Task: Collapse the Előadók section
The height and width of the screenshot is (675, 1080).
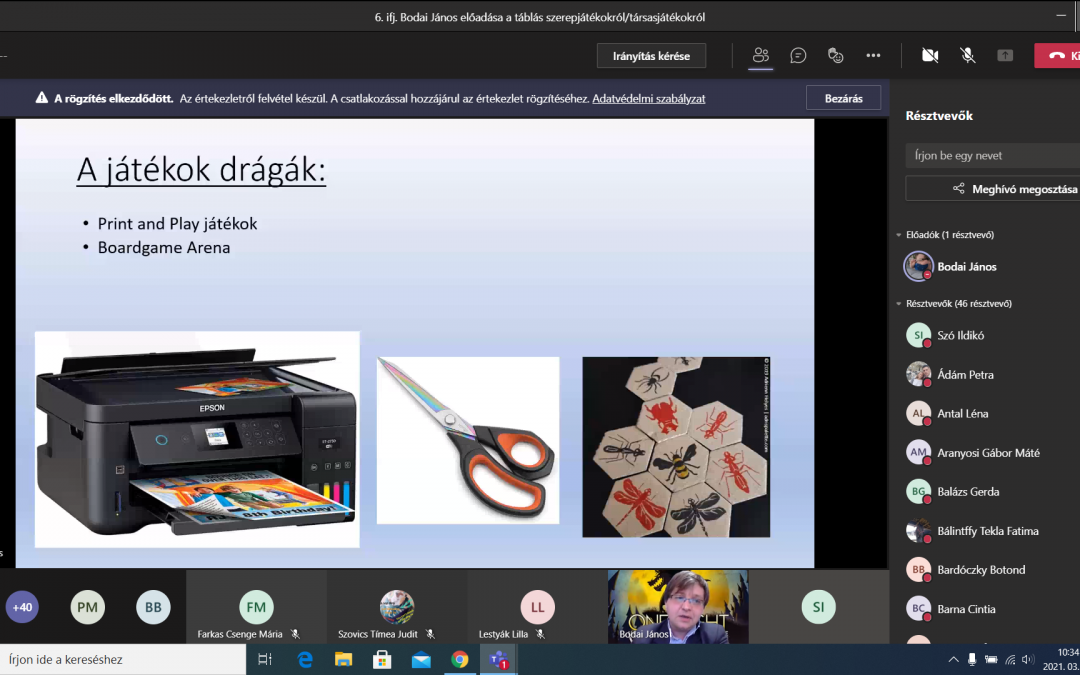Action: coord(899,235)
